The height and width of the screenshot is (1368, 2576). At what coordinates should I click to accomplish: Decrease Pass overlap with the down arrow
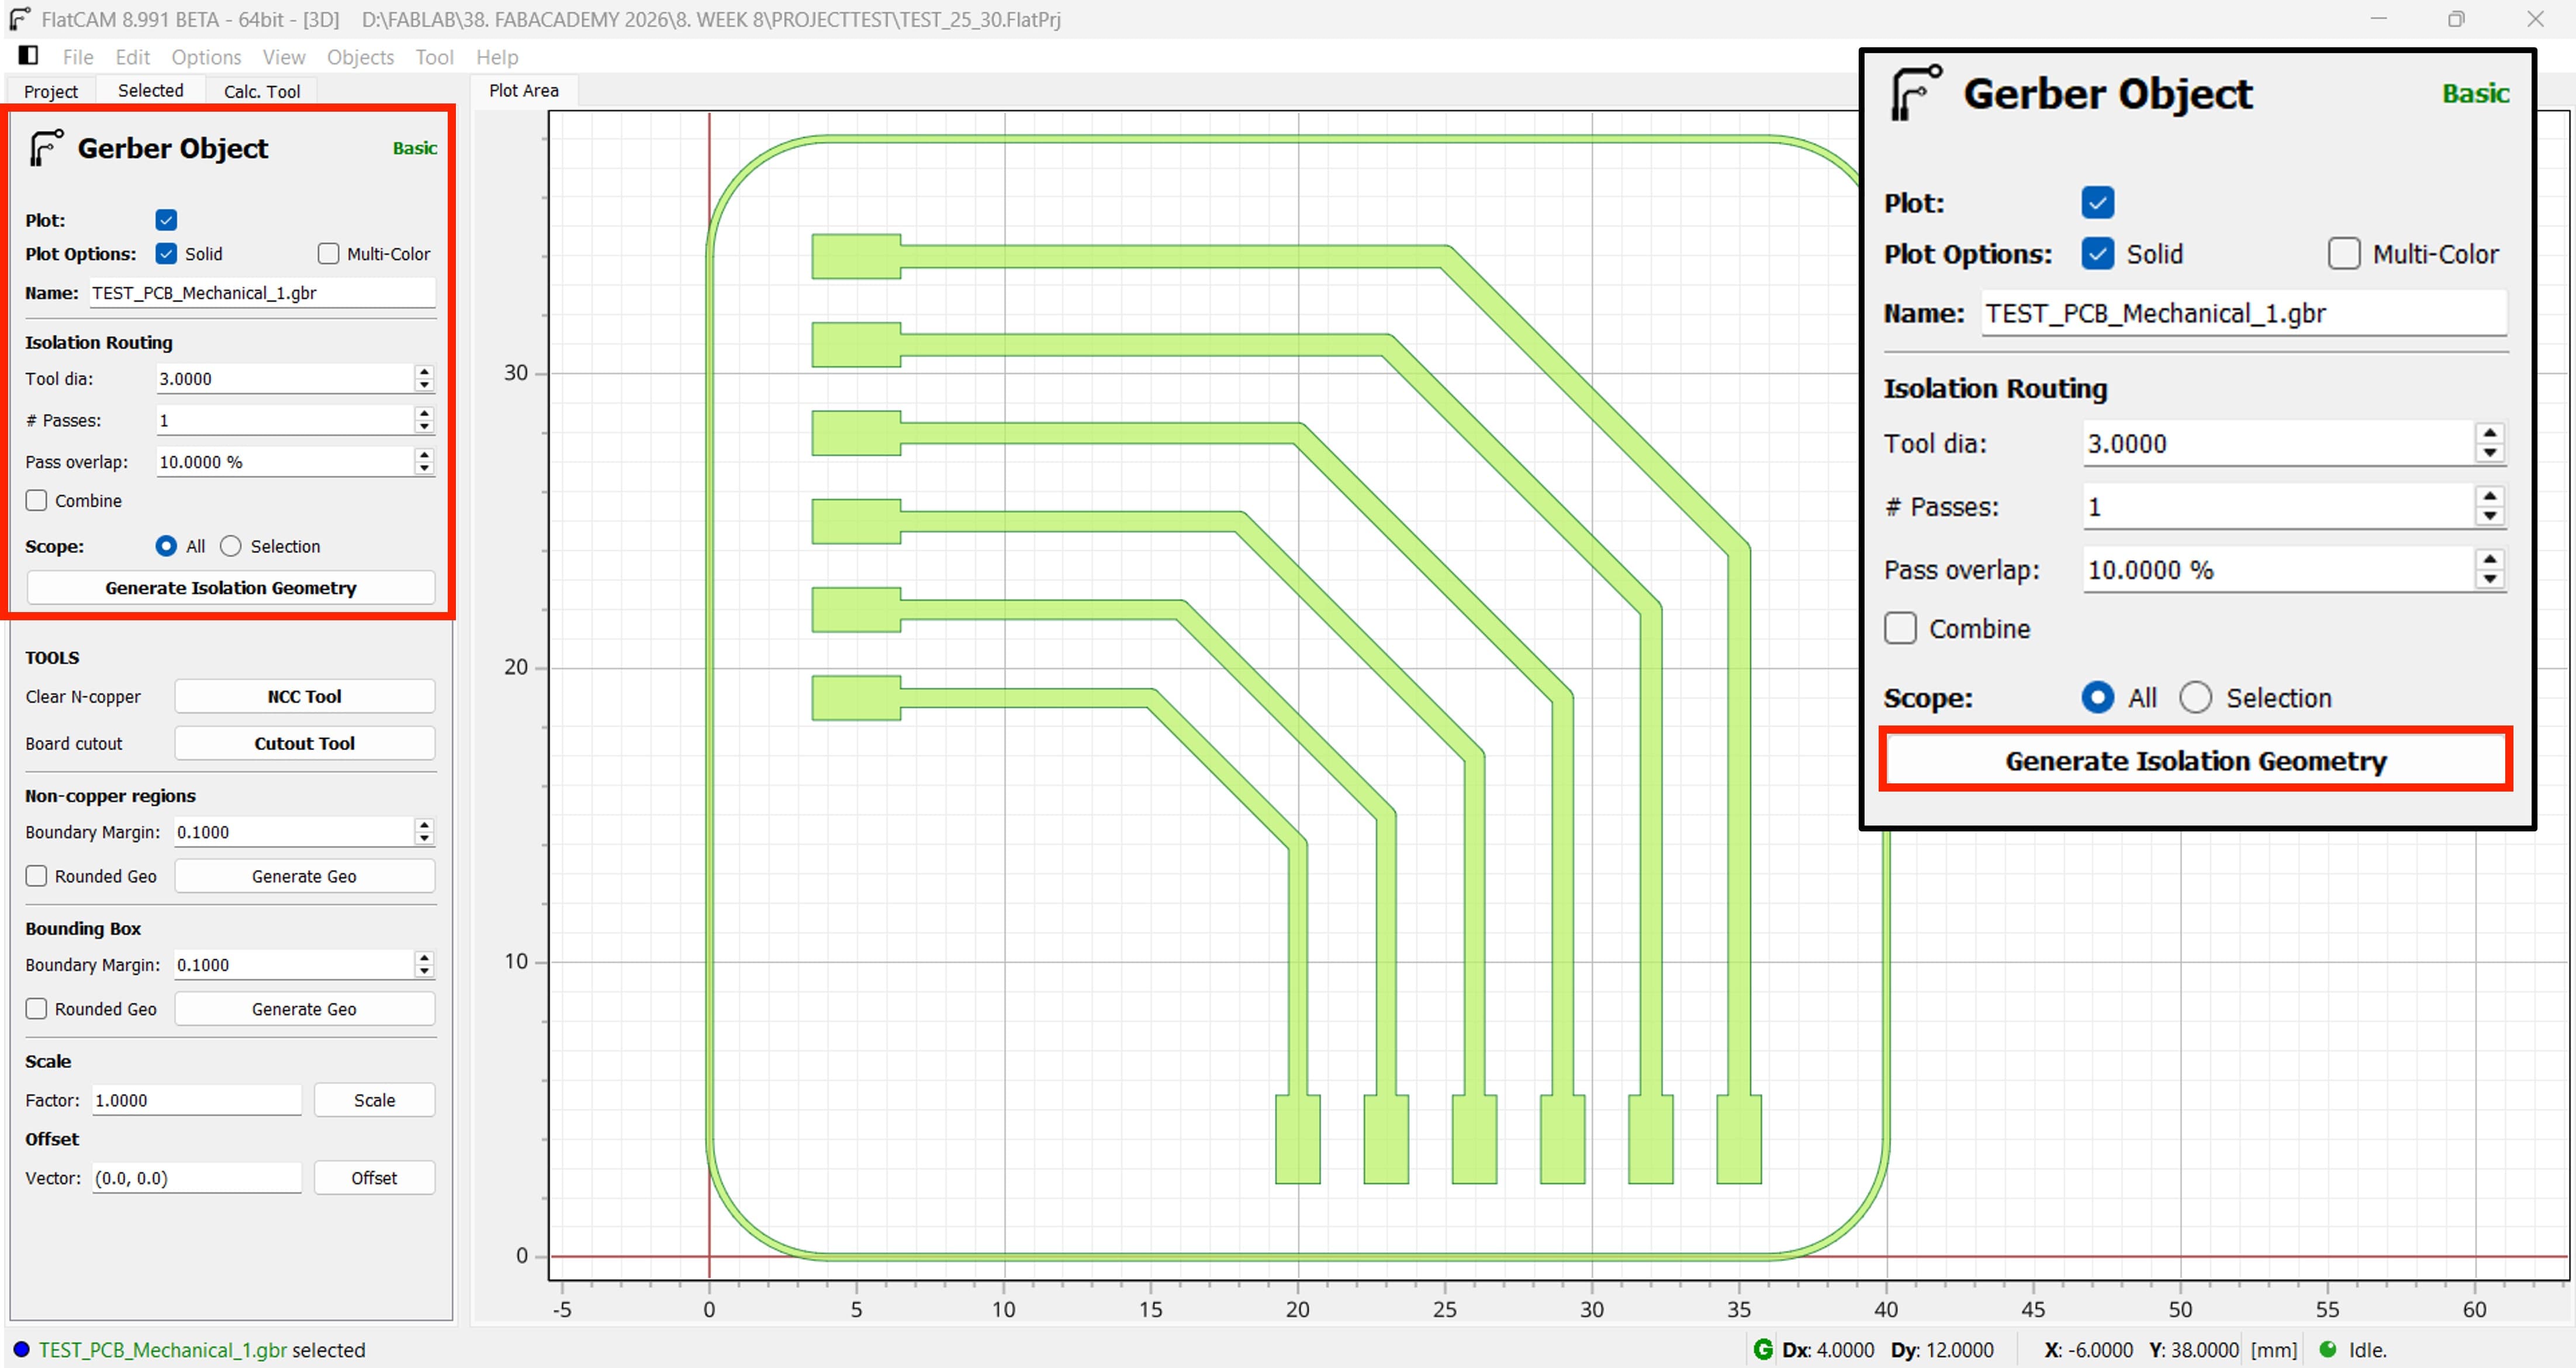click(x=424, y=468)
